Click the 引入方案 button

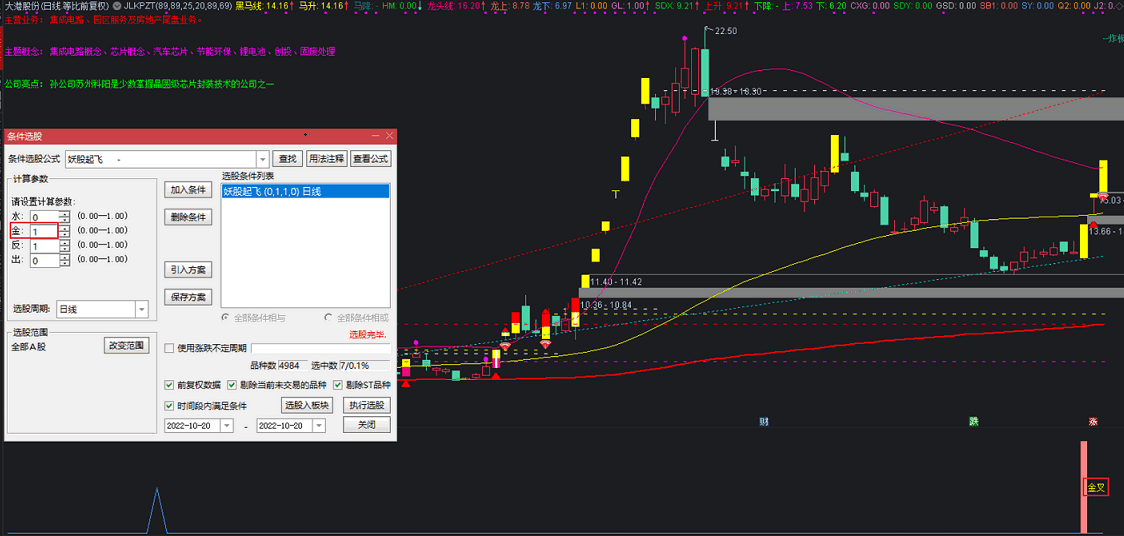pyautogui.click(x=188, y=270)
